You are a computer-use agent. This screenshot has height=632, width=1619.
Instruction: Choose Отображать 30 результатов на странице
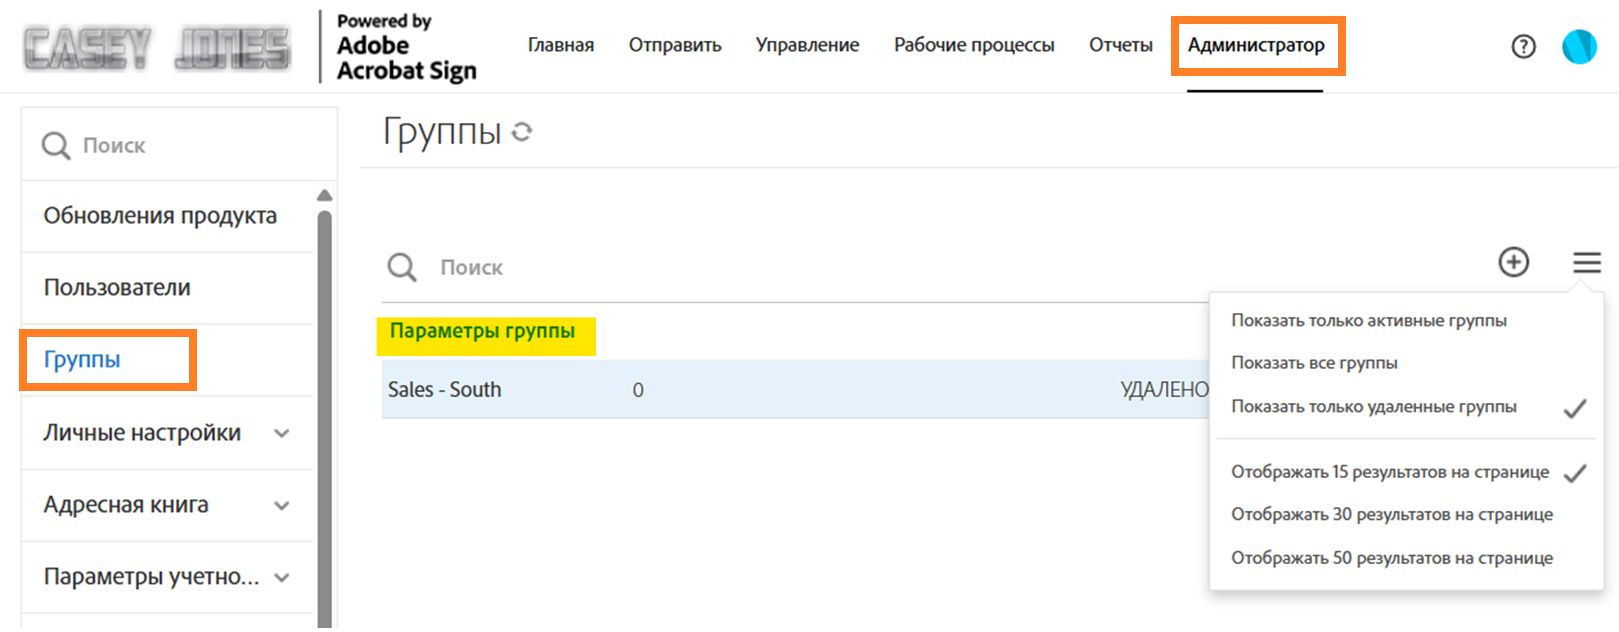pyautogui.click(x=1391, y=514)
